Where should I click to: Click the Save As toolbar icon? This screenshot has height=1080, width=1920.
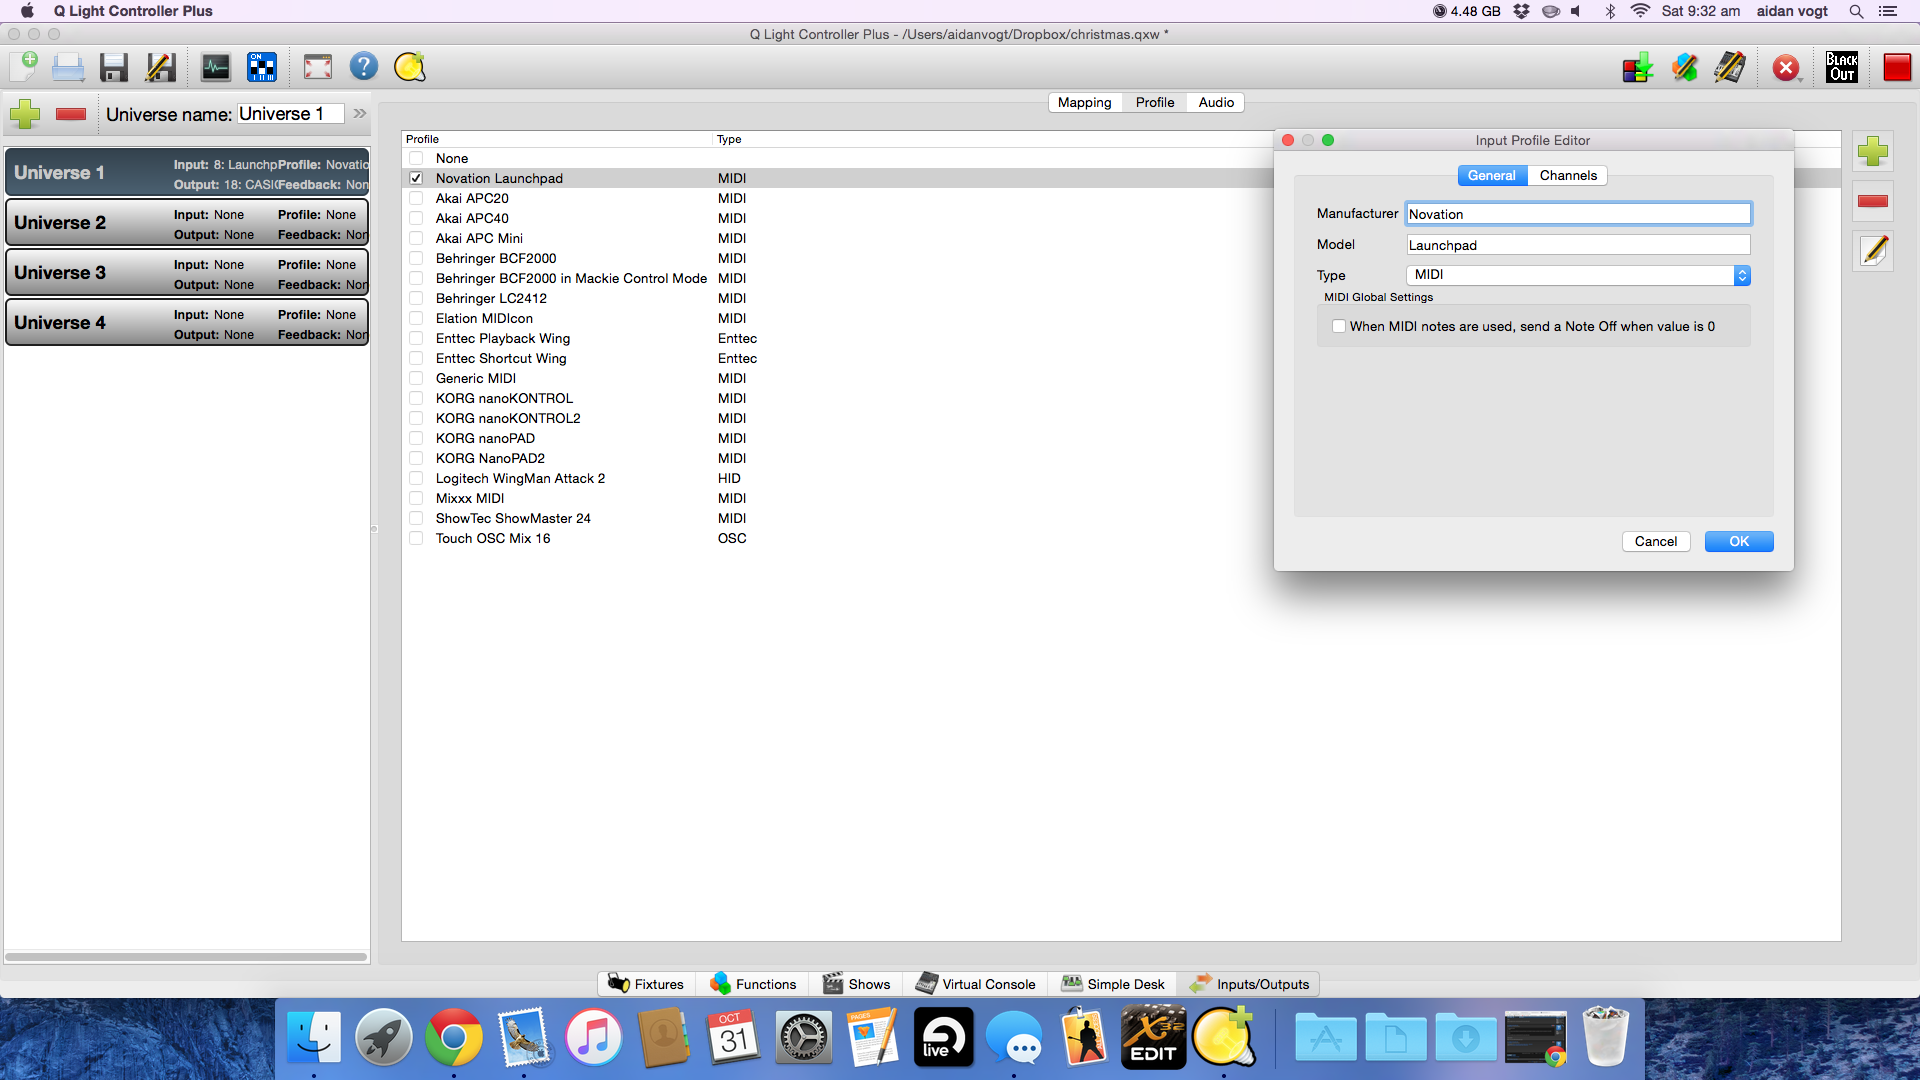[160, 67]
